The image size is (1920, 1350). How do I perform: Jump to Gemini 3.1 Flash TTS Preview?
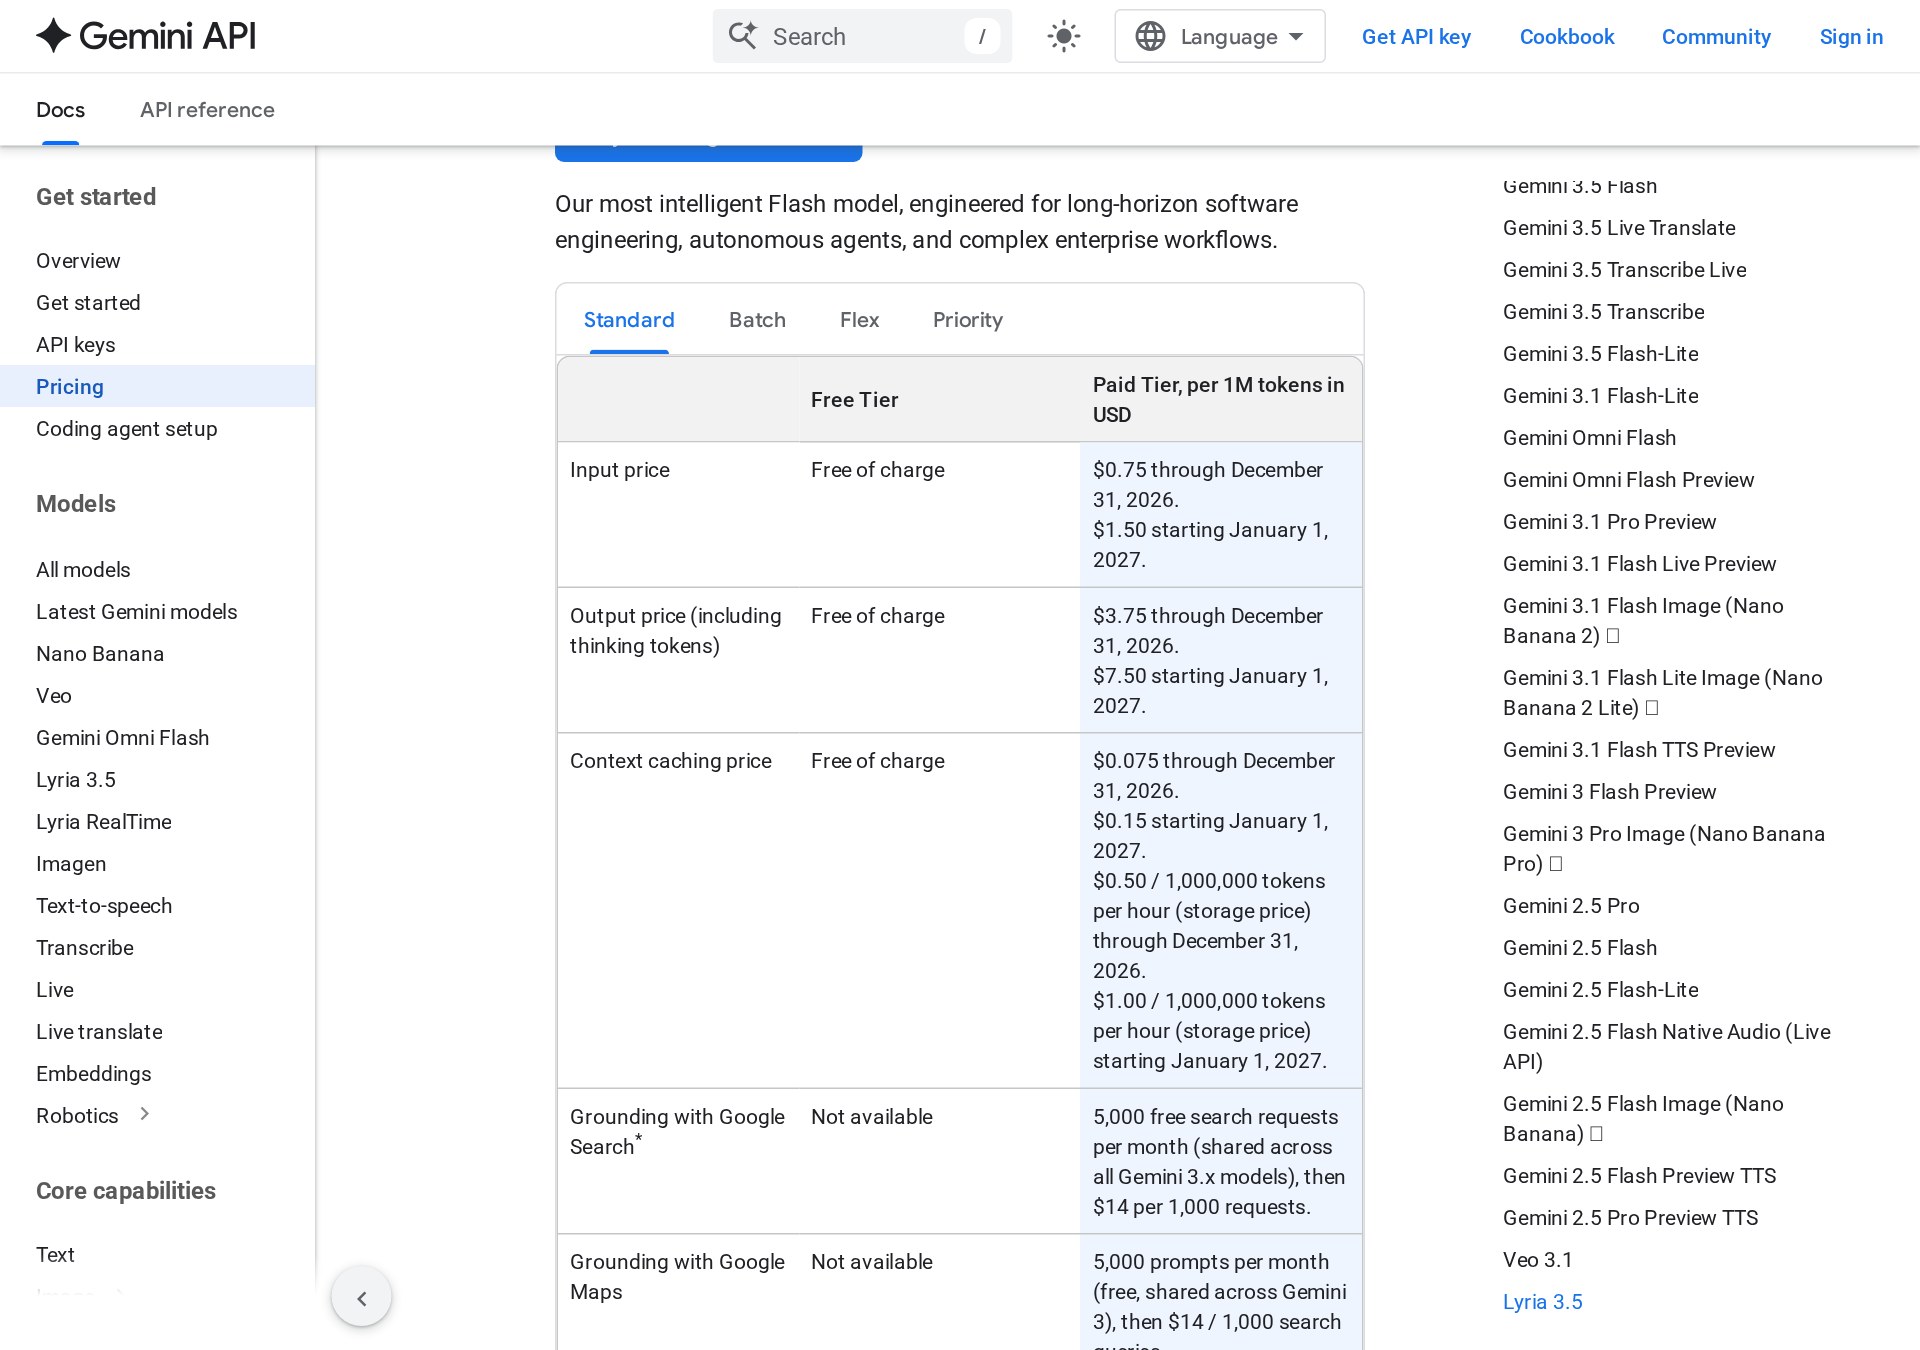click(x=1639, y=750)
